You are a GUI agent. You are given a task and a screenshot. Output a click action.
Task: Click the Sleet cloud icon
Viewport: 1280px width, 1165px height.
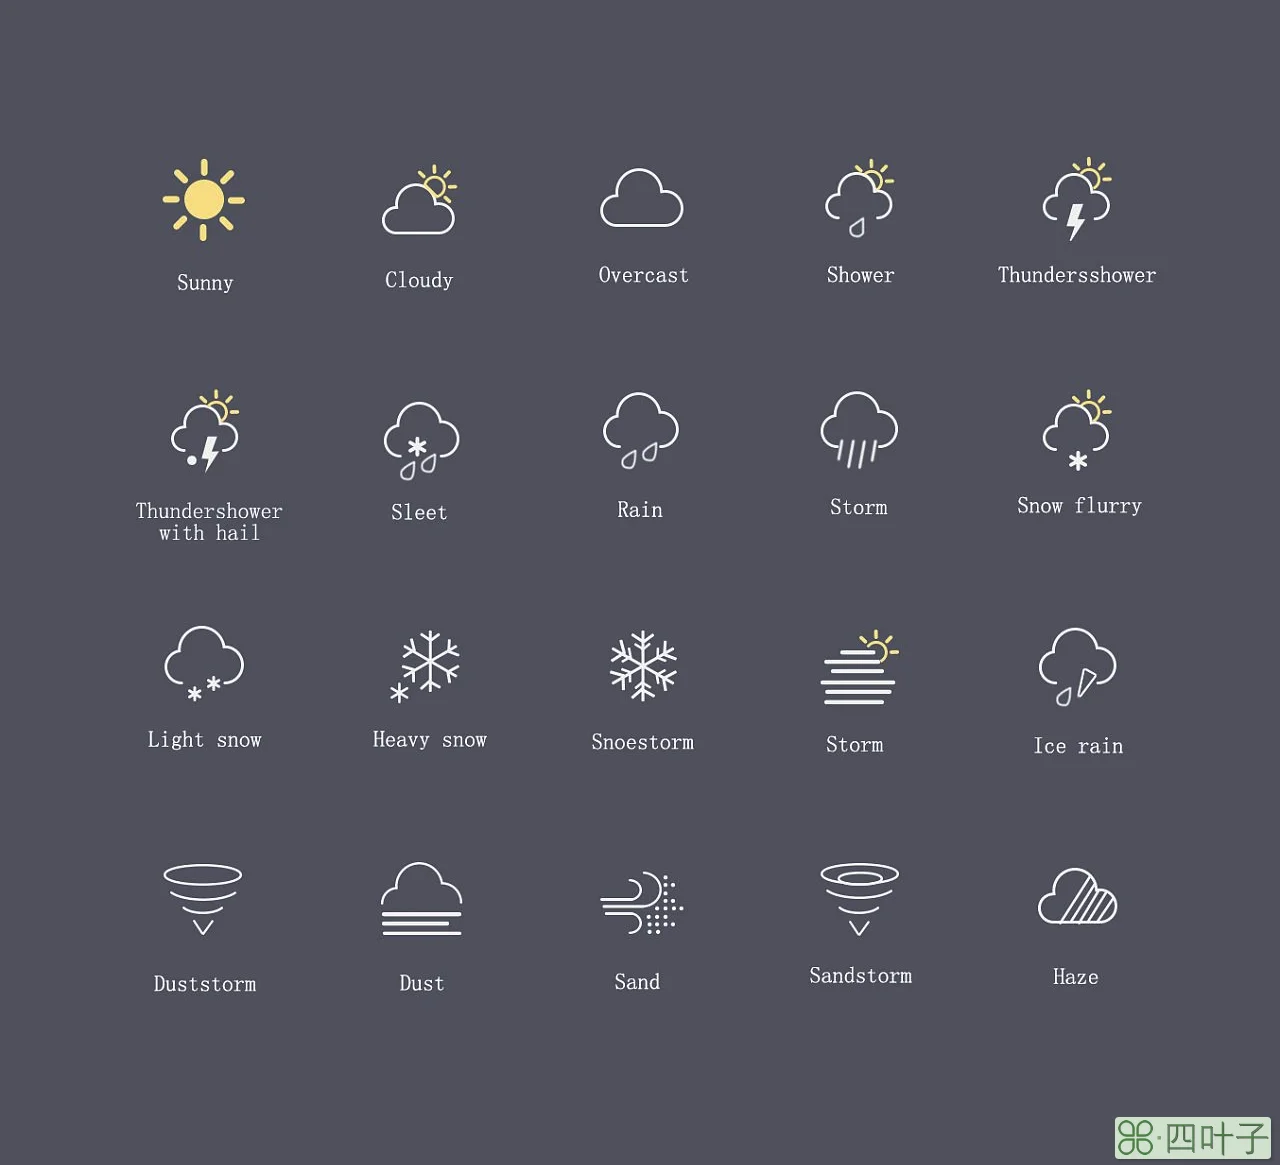(421, 440)
